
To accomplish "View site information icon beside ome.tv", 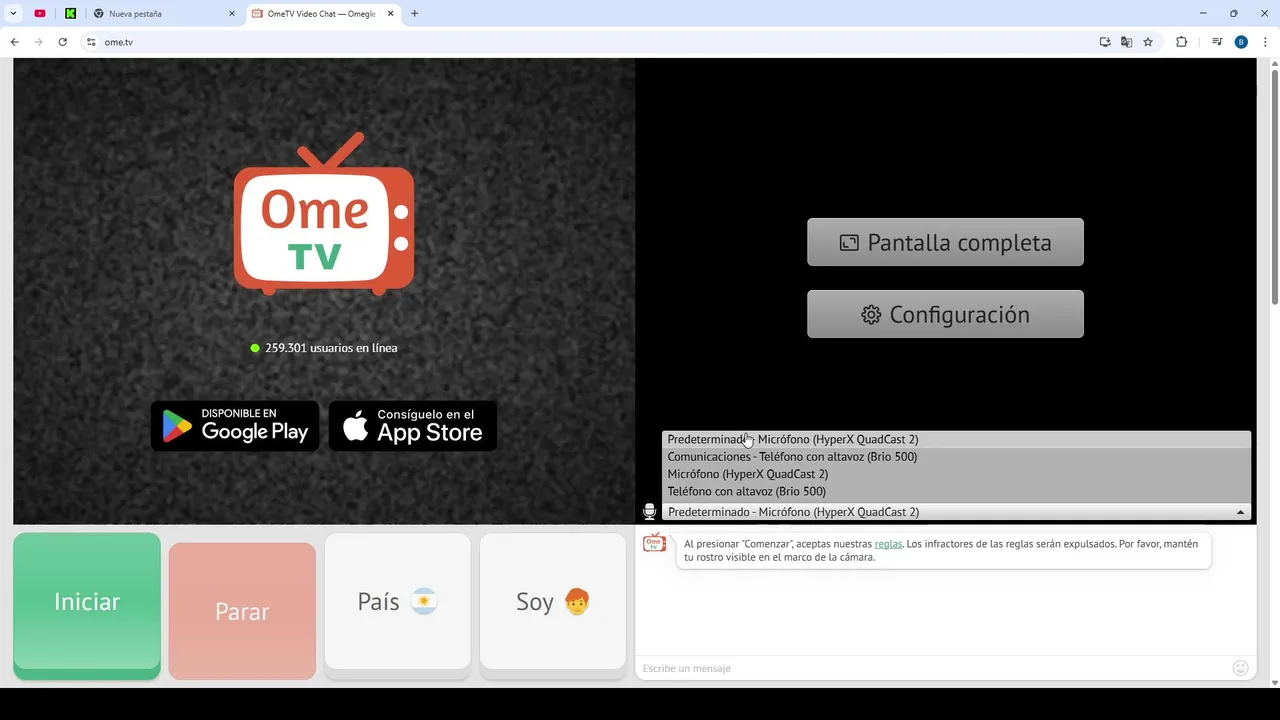I will [x=91, y=42].
